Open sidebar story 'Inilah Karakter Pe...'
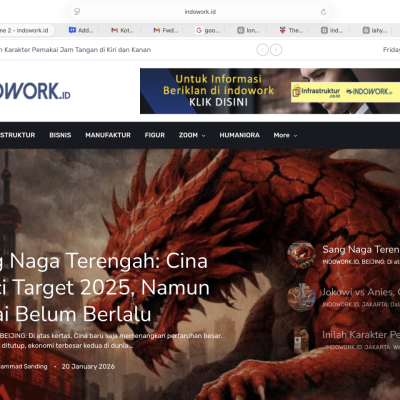400x400 pixels. [x=361, y=335]
